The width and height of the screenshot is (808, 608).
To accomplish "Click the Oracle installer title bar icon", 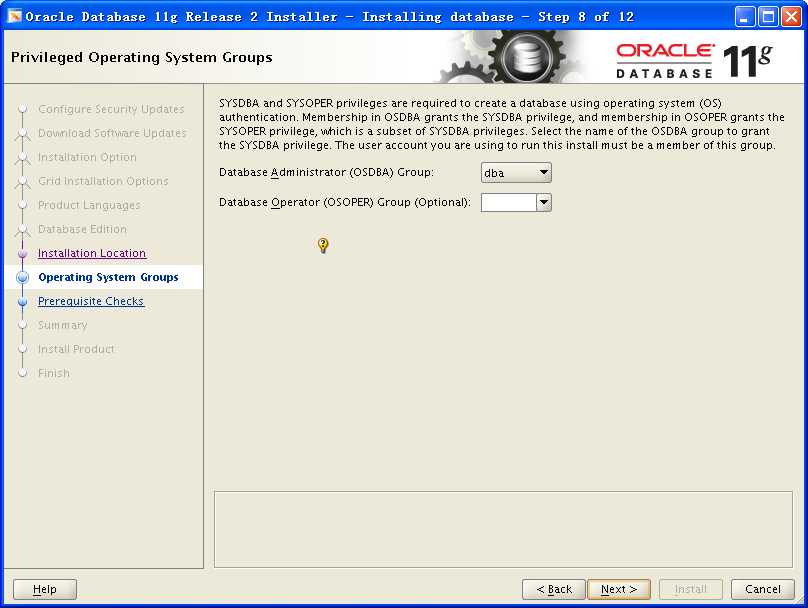I will 14,16.
